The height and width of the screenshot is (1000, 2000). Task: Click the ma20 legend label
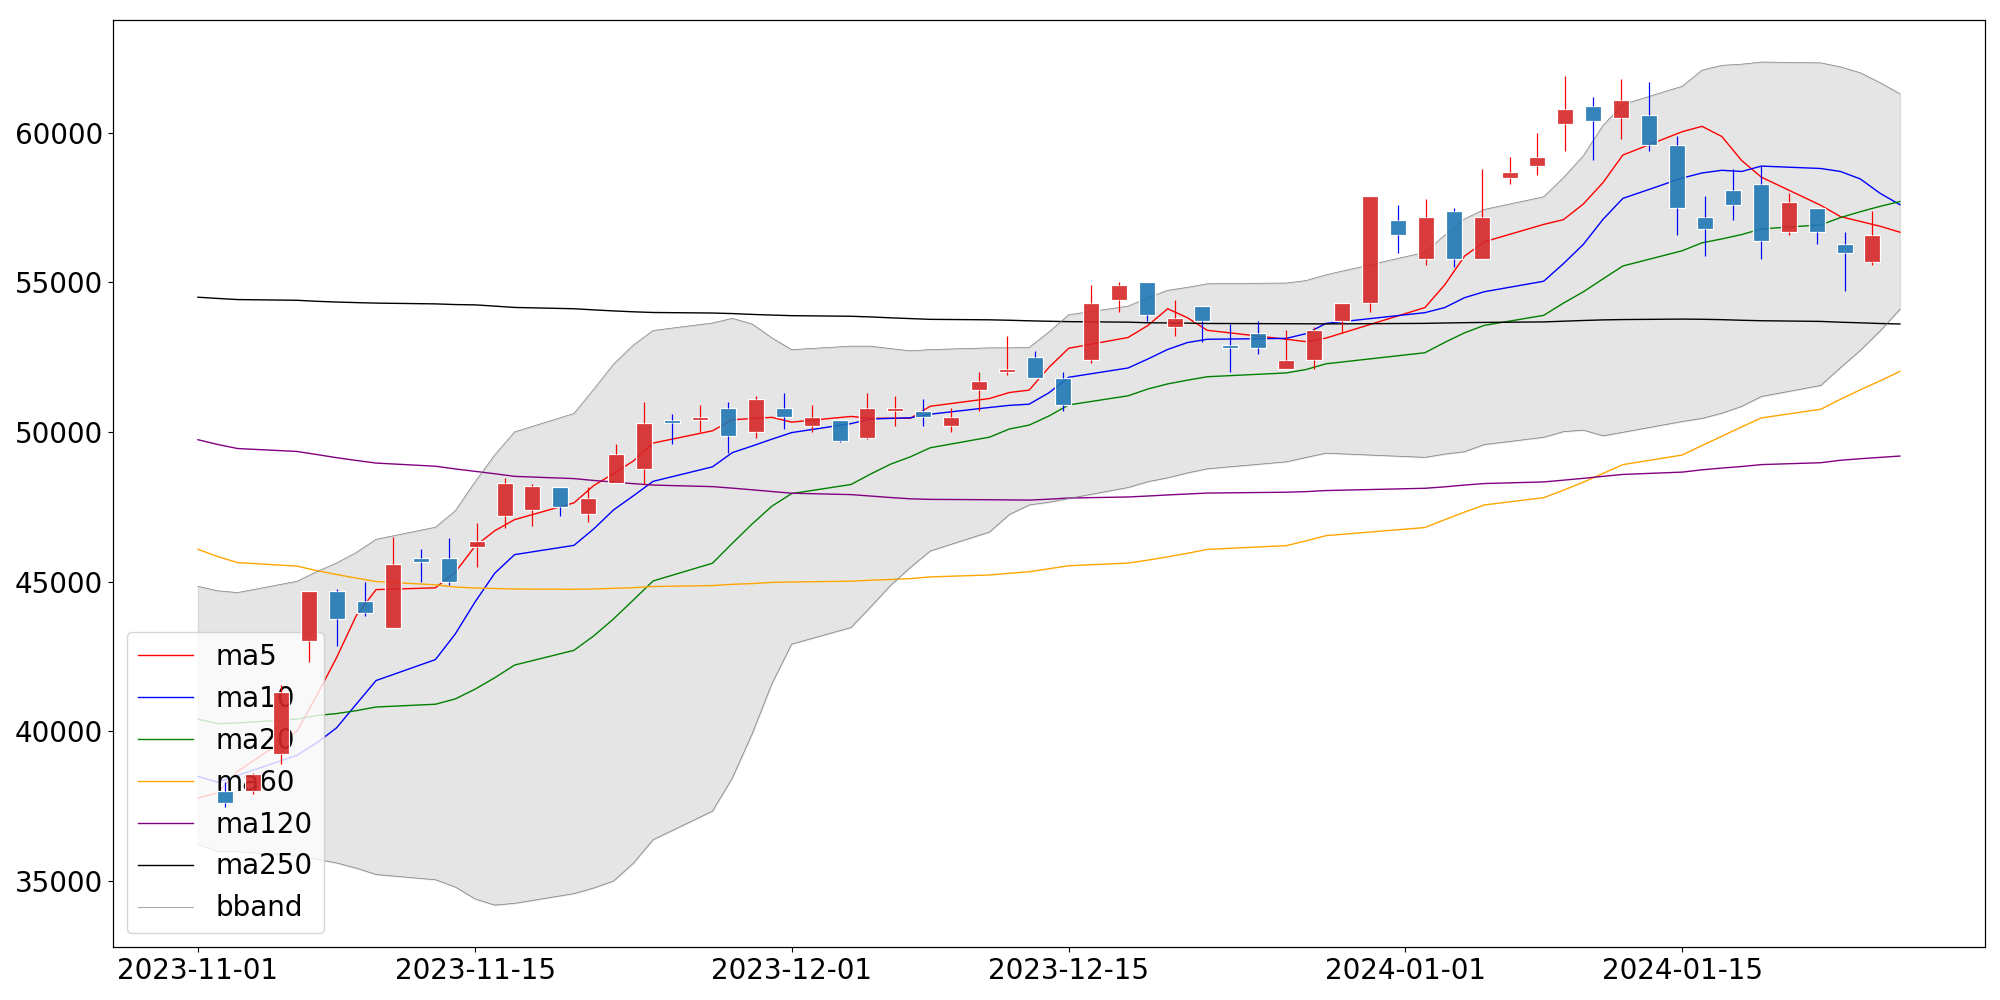coord(254,739)
